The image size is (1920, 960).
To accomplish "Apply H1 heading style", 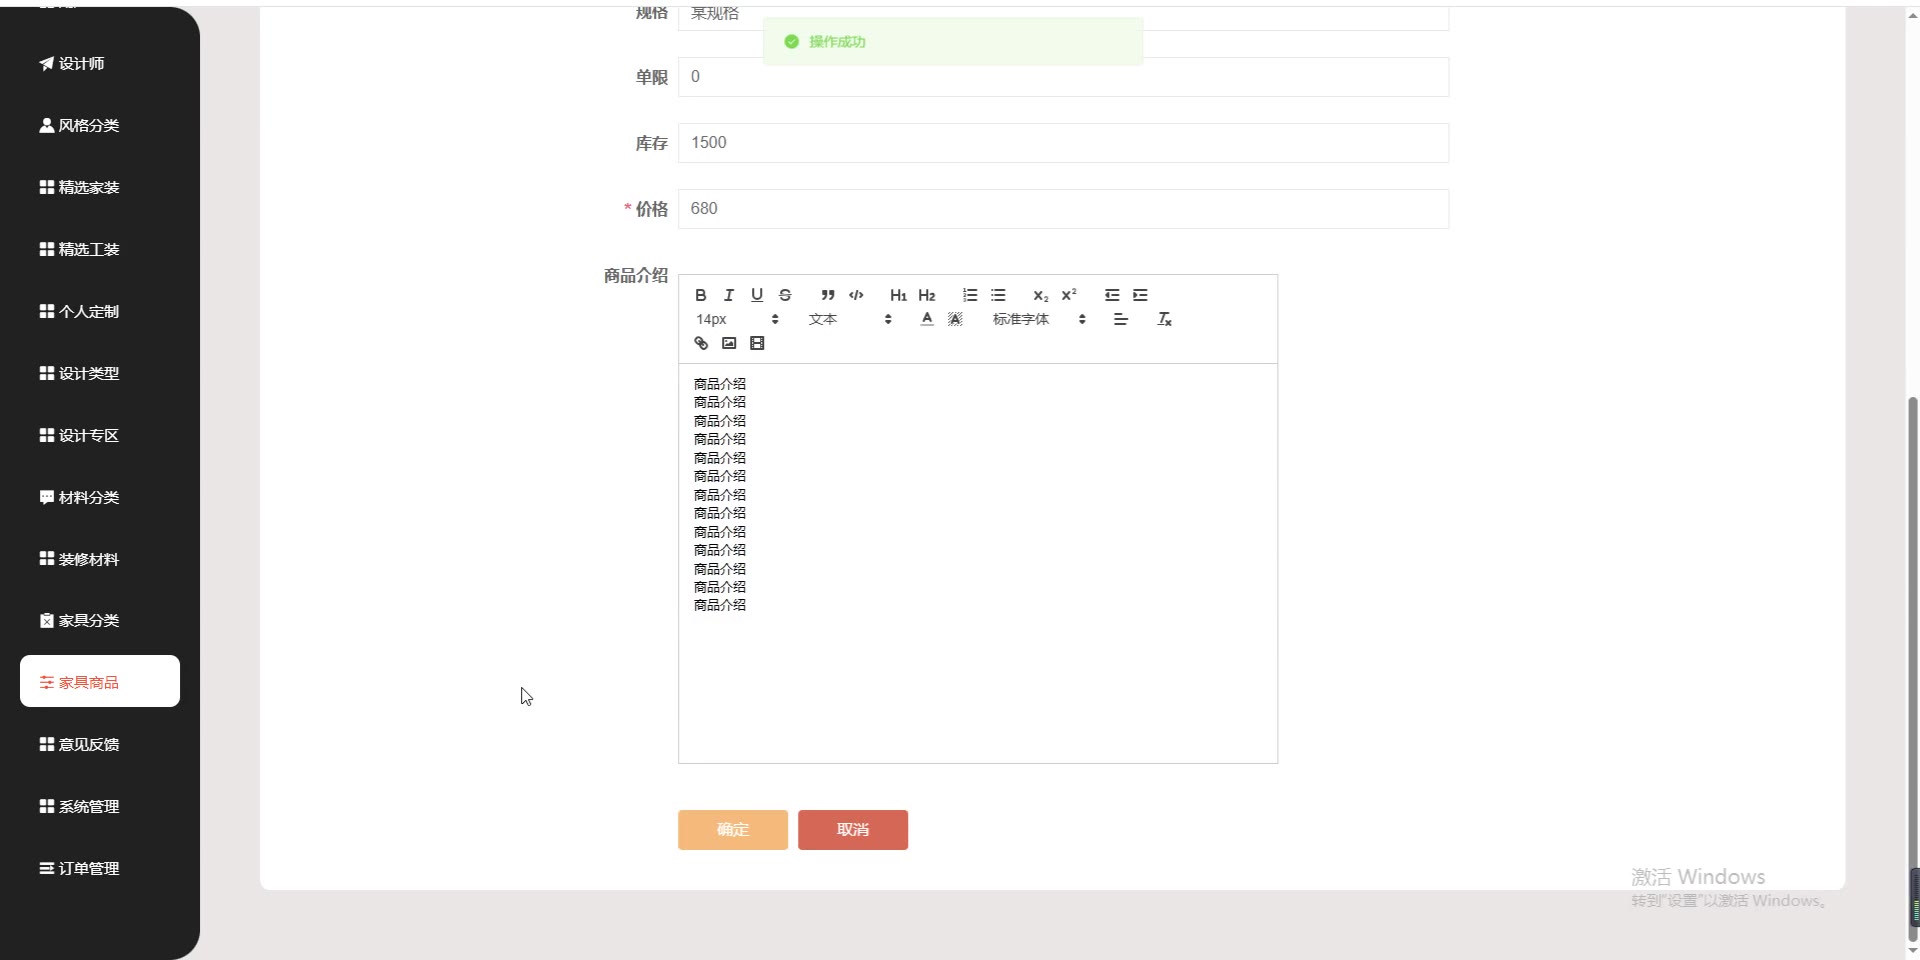I will (898, 295).
